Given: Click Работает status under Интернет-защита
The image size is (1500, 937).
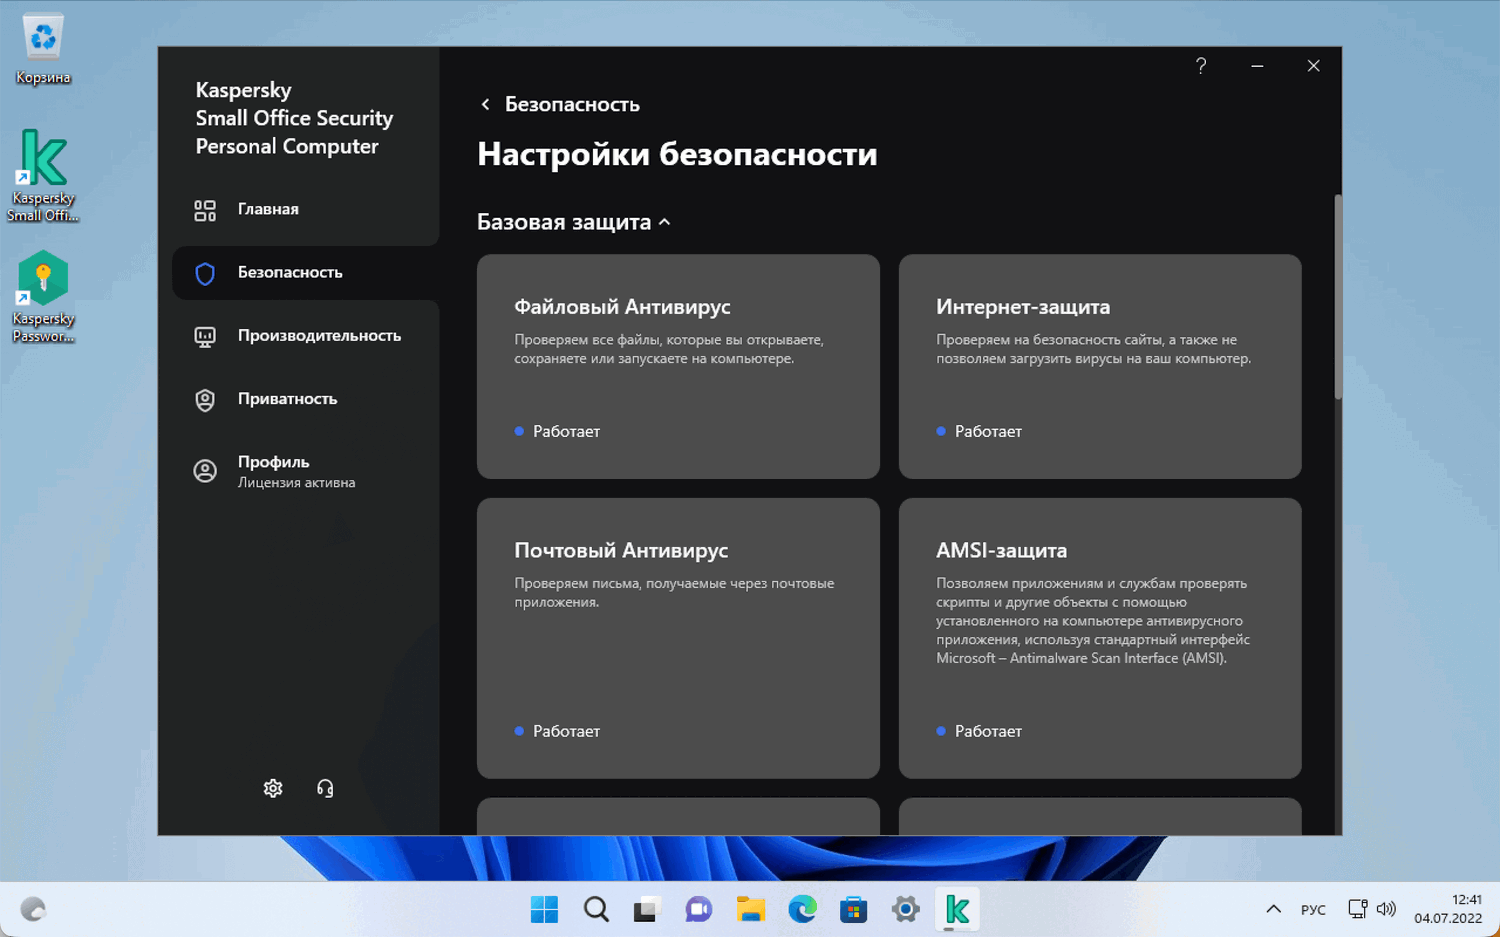Looking at the screenshot, I should point(988,431).
